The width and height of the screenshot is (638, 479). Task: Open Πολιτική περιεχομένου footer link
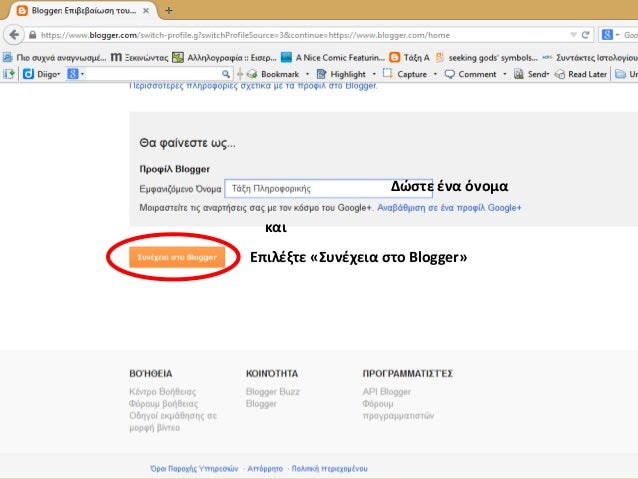[330, 468]
